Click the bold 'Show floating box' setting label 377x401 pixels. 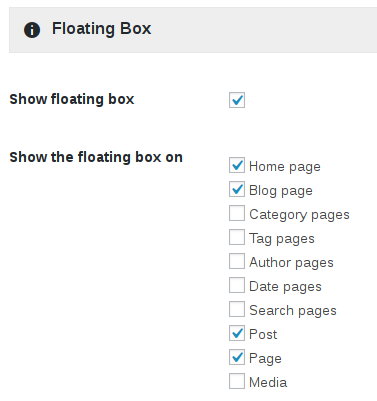[x=72, y=99]
